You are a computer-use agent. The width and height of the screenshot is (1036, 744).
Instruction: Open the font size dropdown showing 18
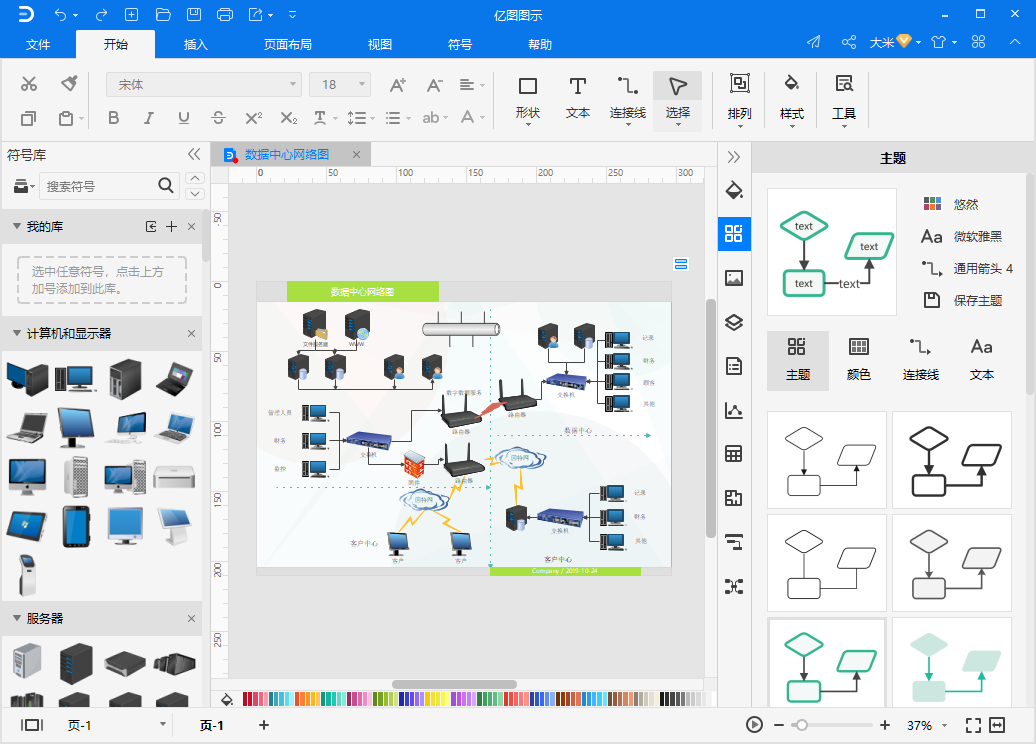[x=340, y=85]
